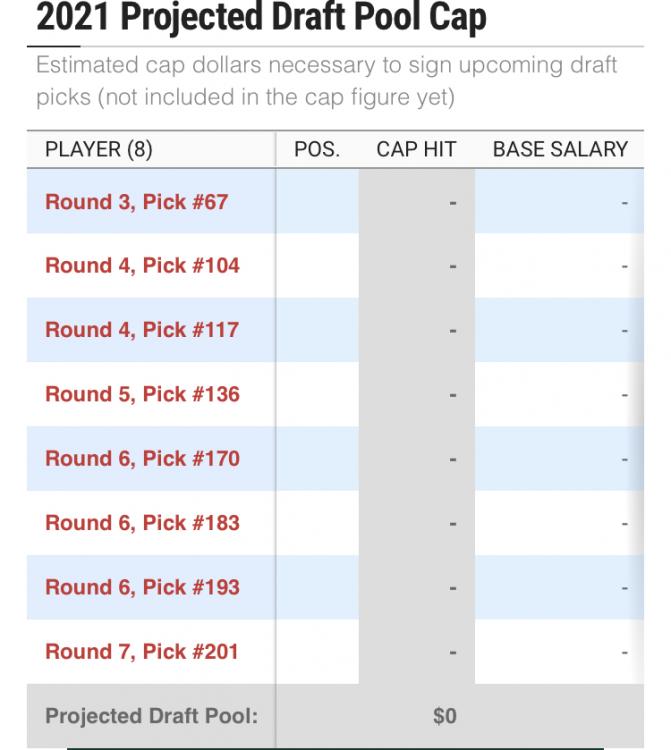Sort by the BASE SALARY column header
This screenshot has width=671, height=750.
(x=560, y=150)
